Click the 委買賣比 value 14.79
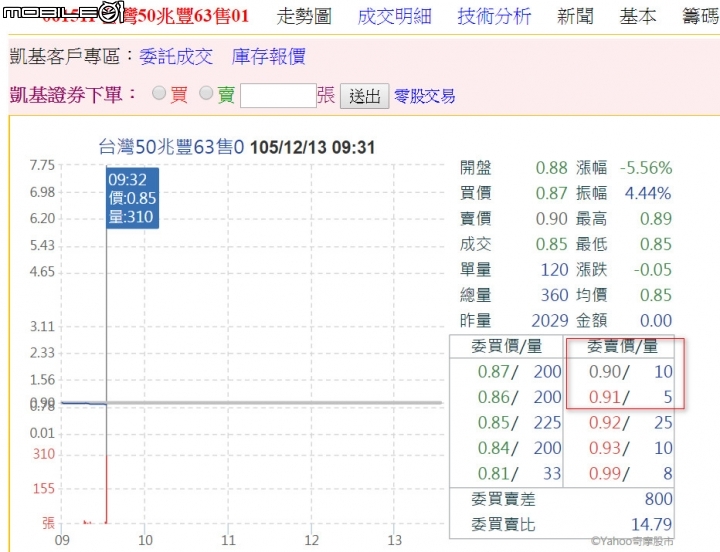The height and width of the screenshot is (552, 720). pos(652,524)
